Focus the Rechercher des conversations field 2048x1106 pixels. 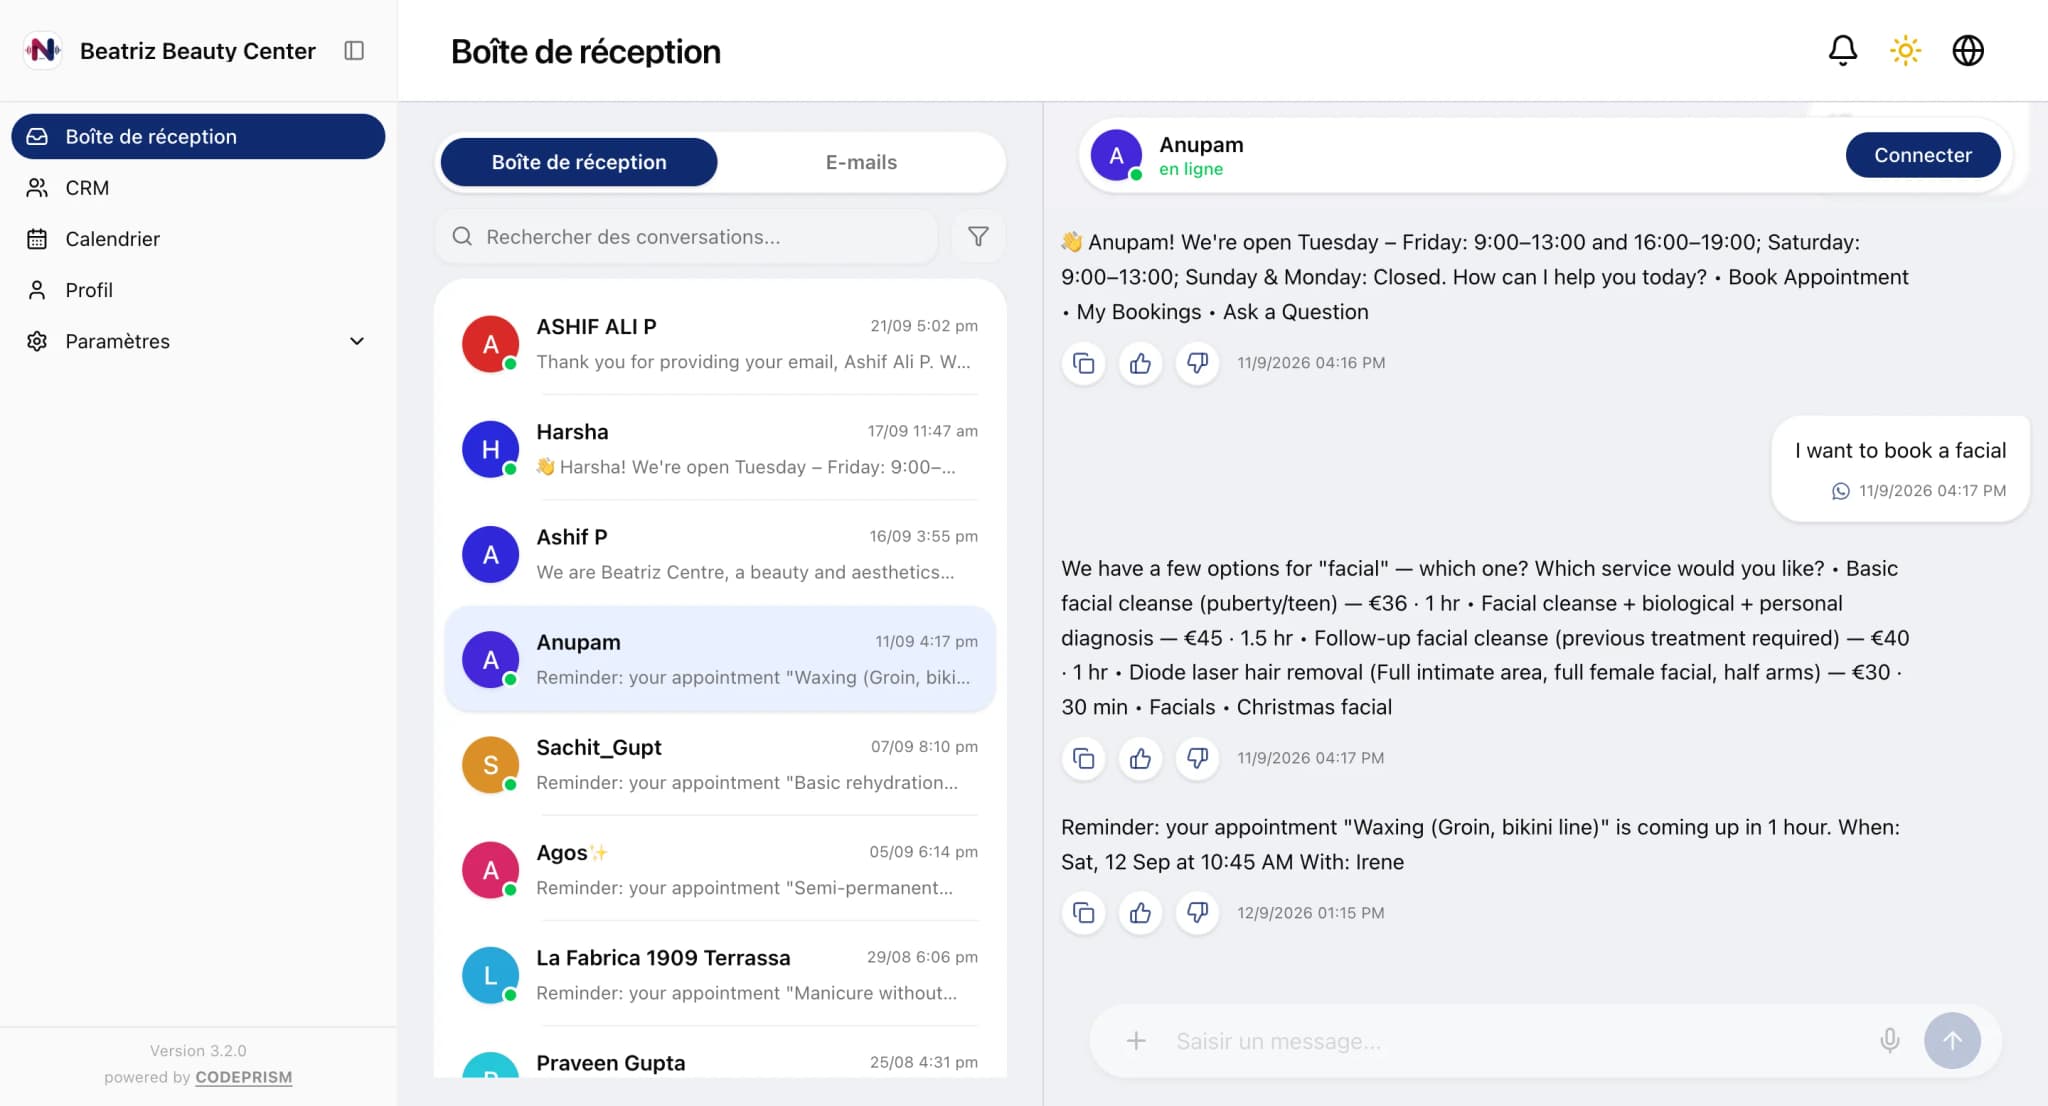pyautogui.click(x=686, y=237)
